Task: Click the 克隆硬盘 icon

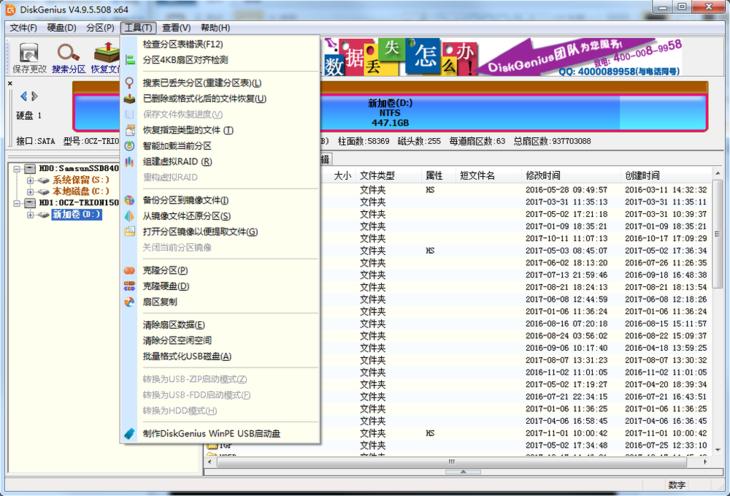Action: click(130, 286)
